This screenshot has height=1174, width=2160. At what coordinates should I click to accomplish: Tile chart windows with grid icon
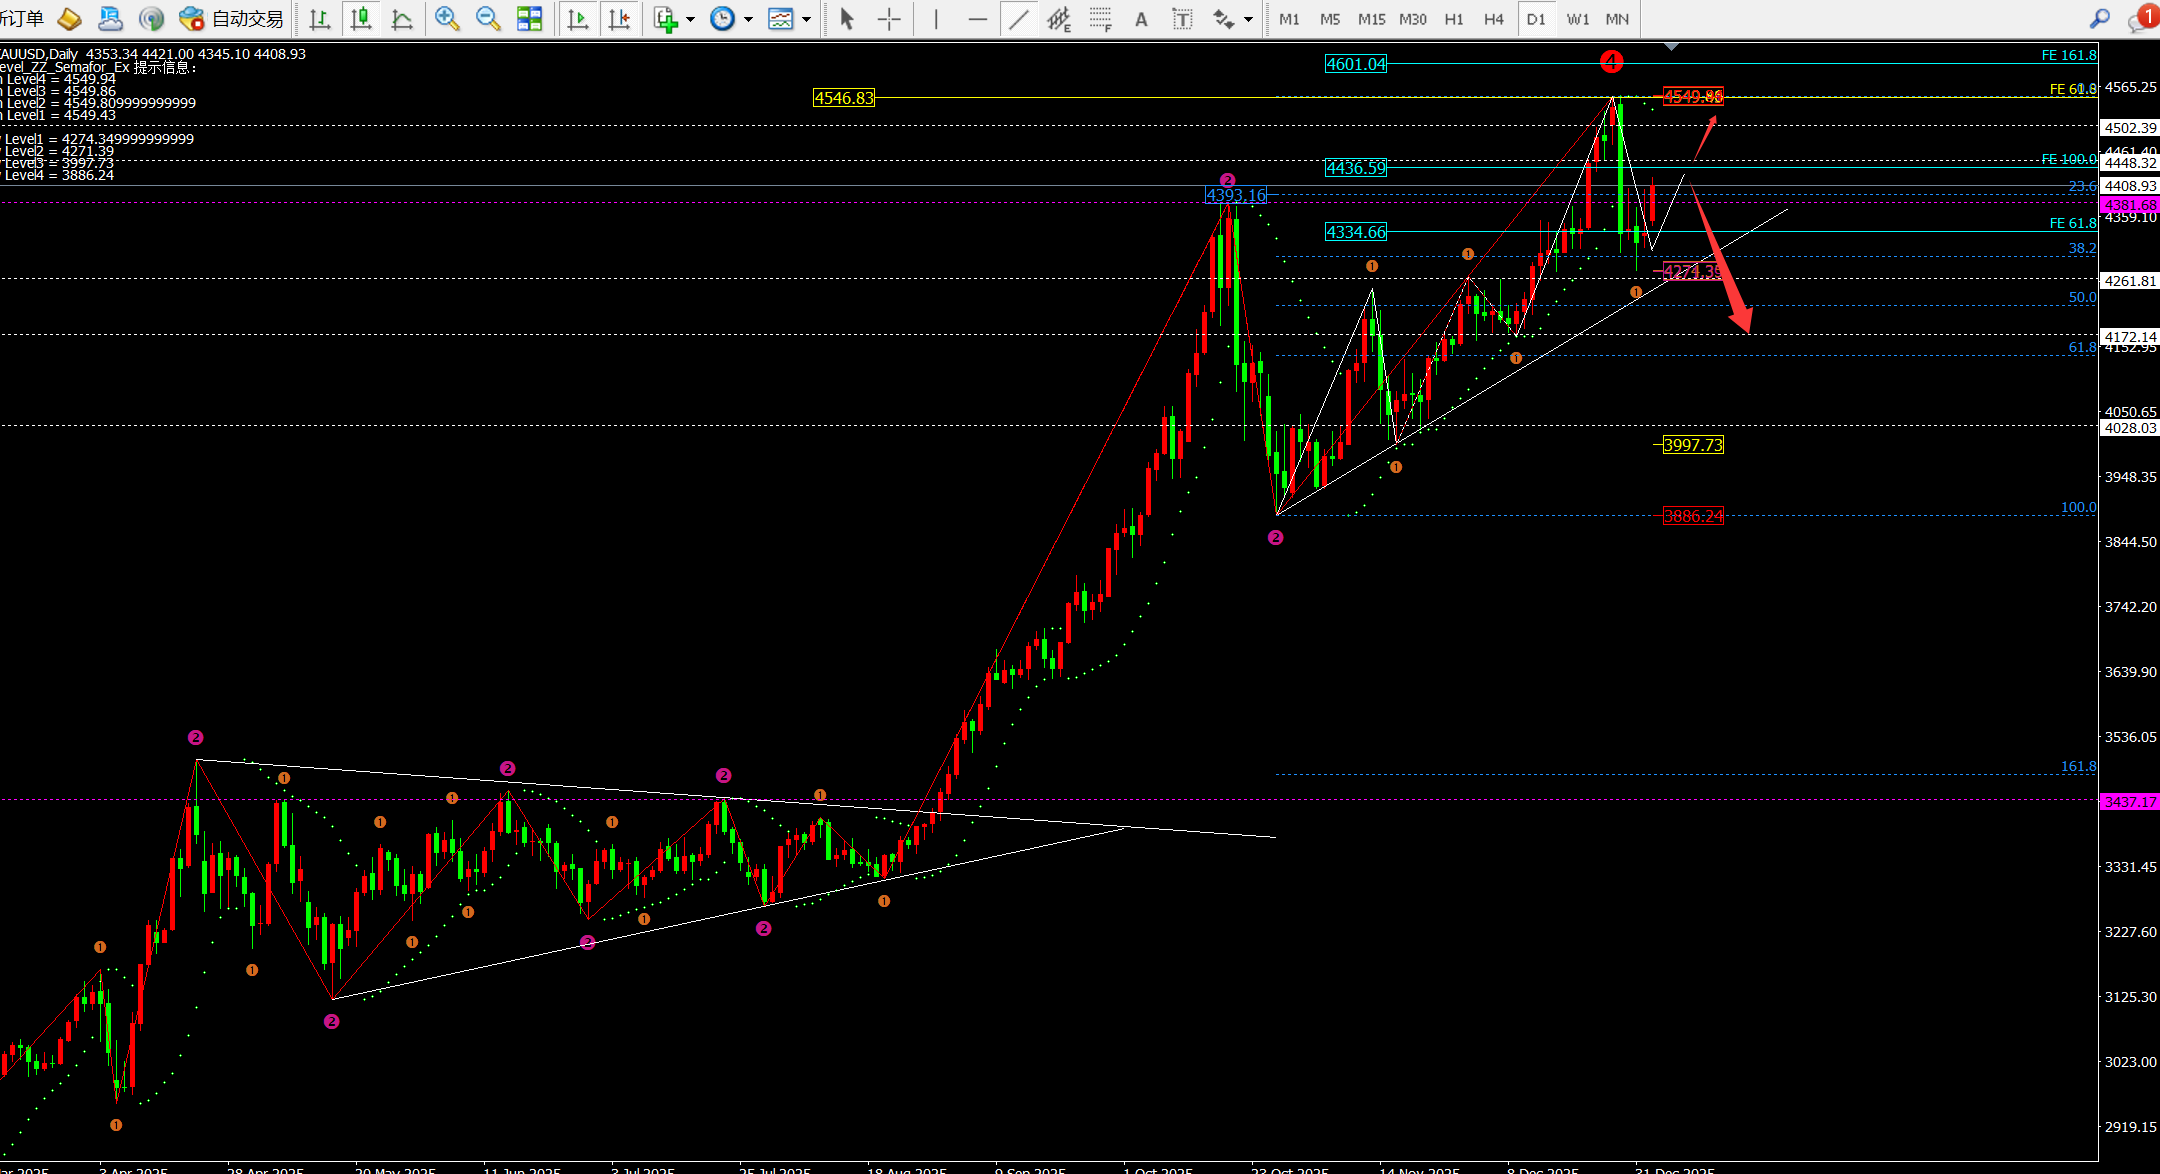[529, 19]
